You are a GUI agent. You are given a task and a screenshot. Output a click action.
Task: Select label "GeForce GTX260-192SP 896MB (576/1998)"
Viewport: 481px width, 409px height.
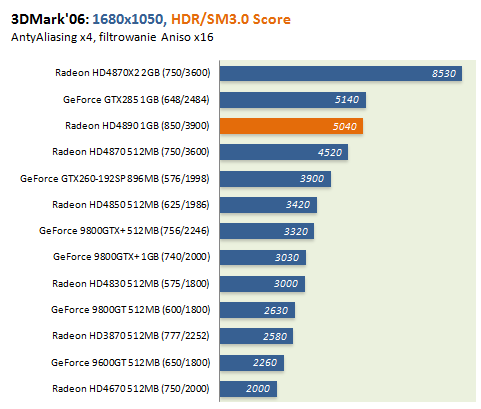click(x=115, y=179)
